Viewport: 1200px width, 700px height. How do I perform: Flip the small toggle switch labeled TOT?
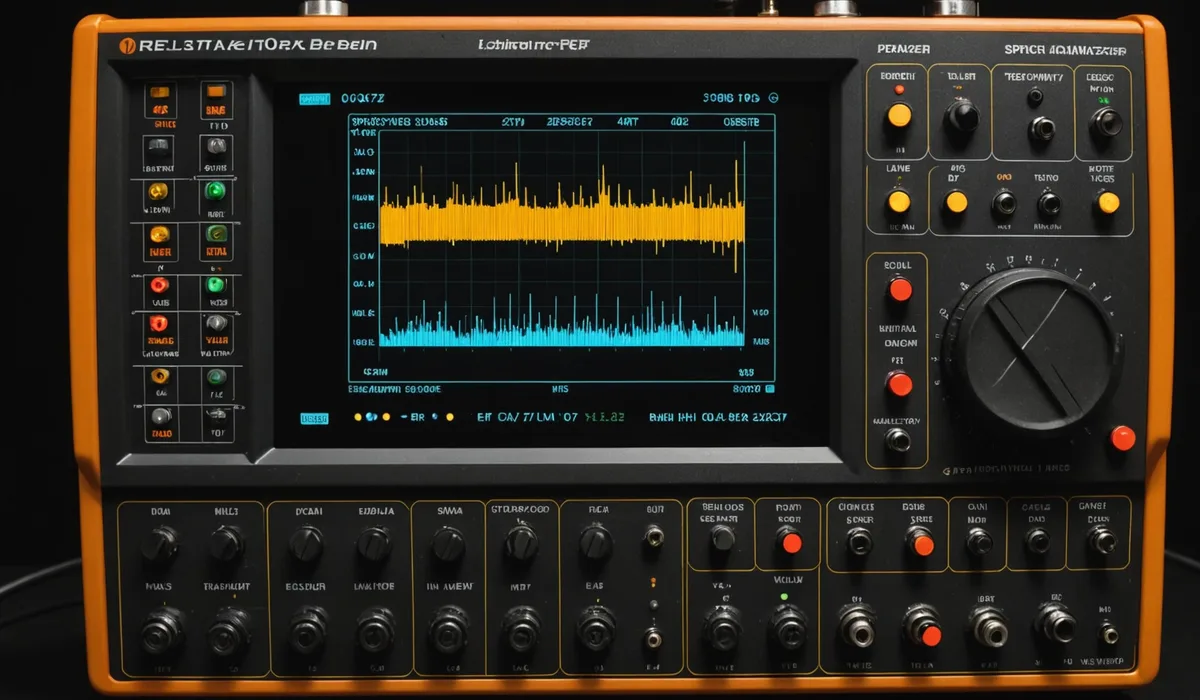217,415
